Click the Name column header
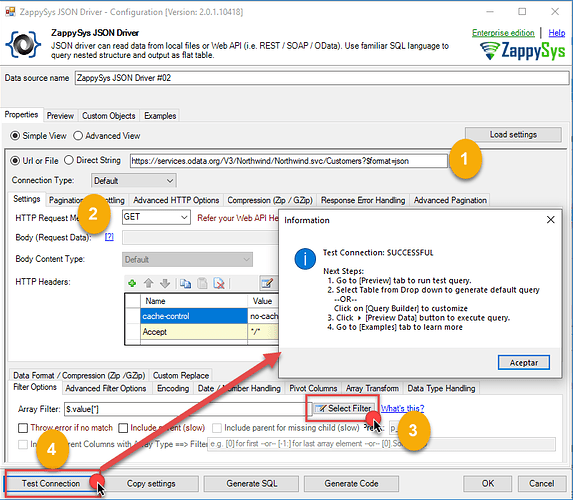Viewport: 573px width, 500px height. [x=194, y=301]
